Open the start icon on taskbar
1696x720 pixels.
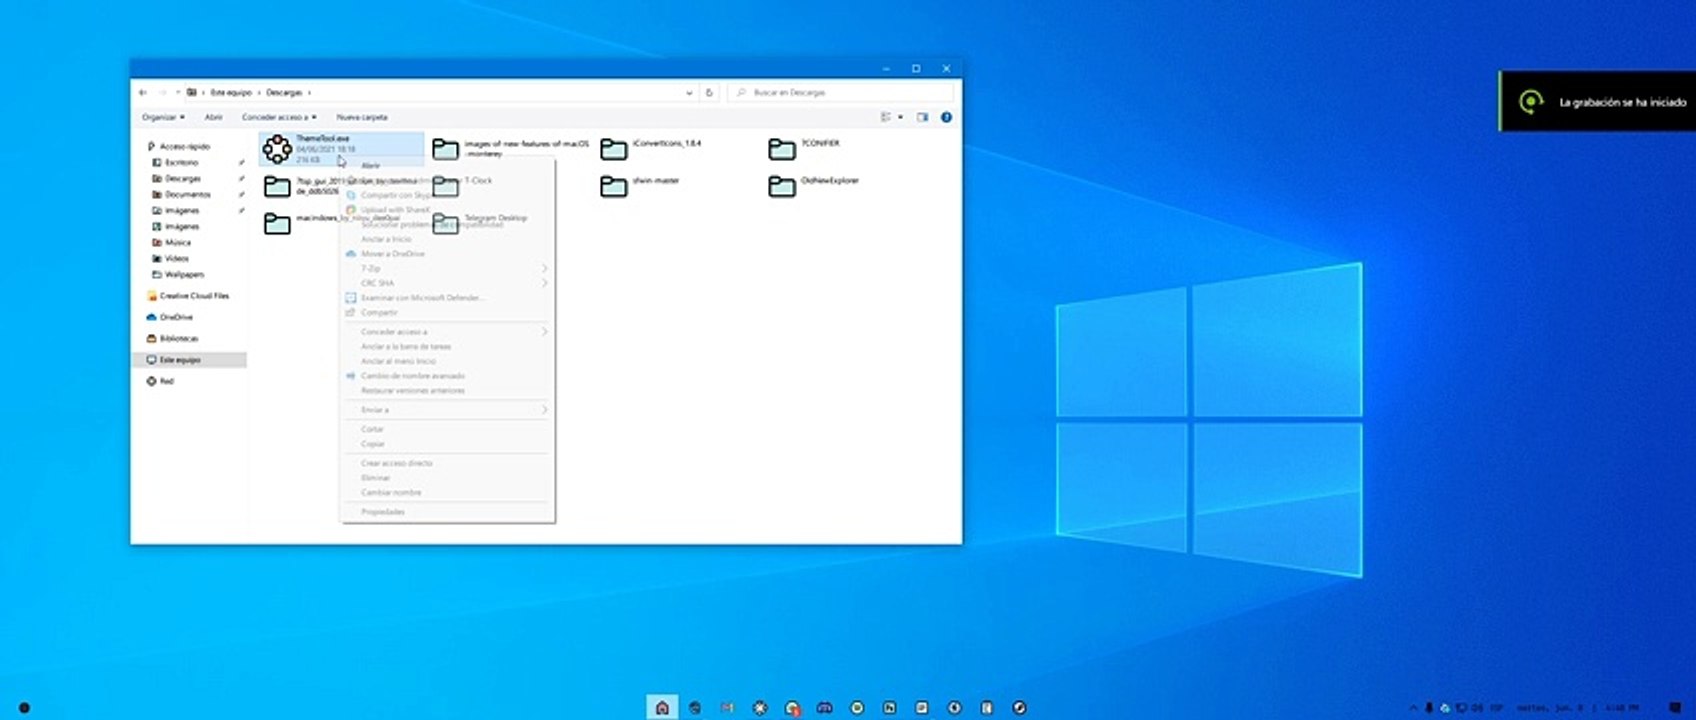tap(662, 707)
